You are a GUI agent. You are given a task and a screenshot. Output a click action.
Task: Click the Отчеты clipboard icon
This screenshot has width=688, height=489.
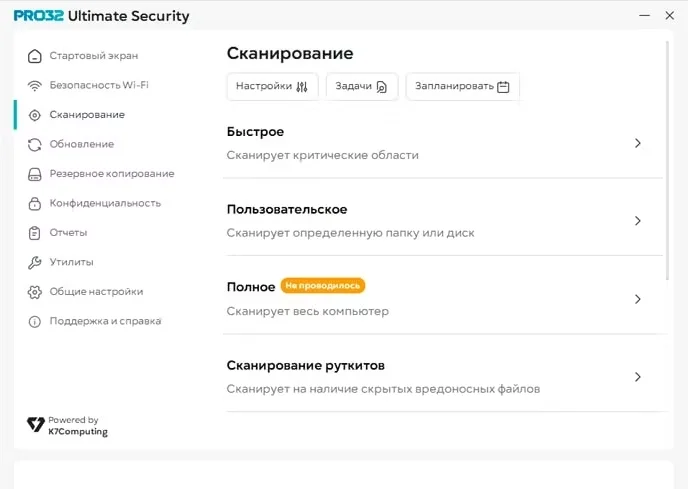pyautogui.click(x=35, y=233)
